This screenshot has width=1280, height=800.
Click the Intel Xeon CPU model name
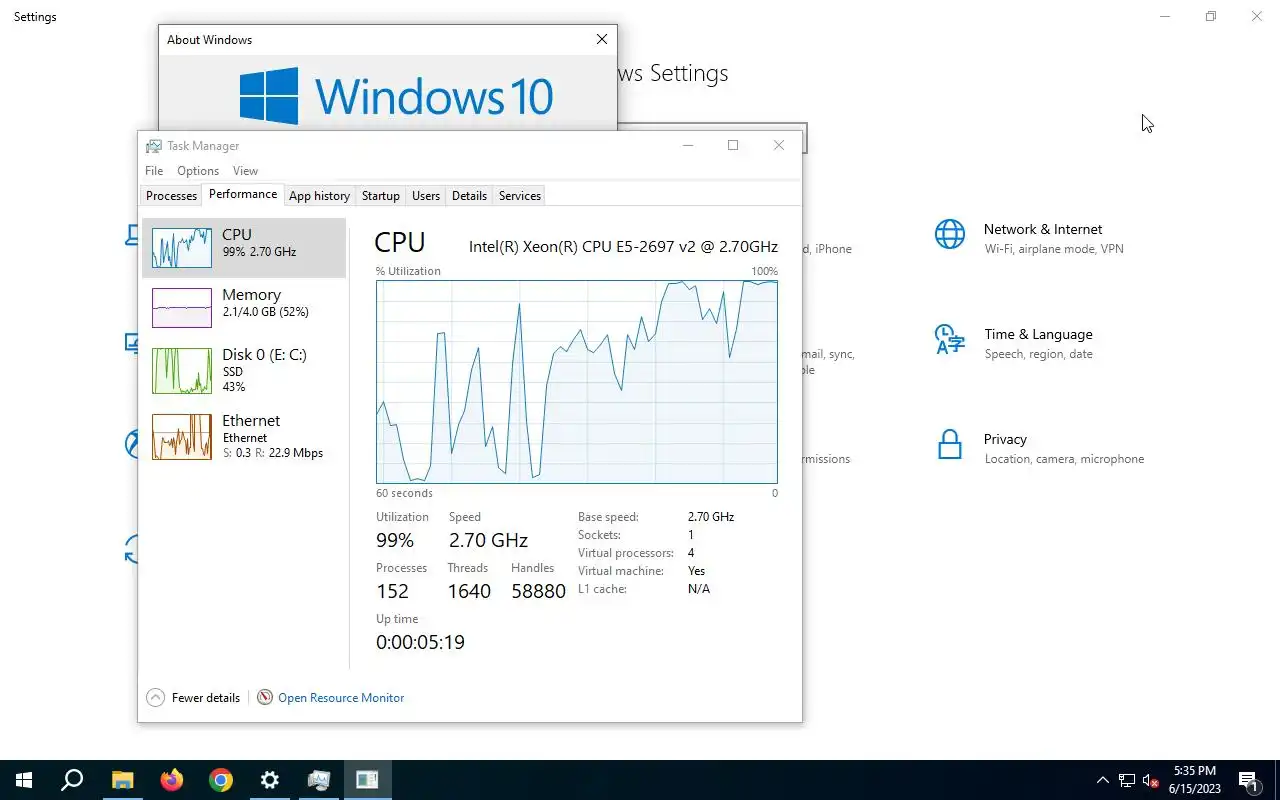pyautogui.click(x=623, y=246)
